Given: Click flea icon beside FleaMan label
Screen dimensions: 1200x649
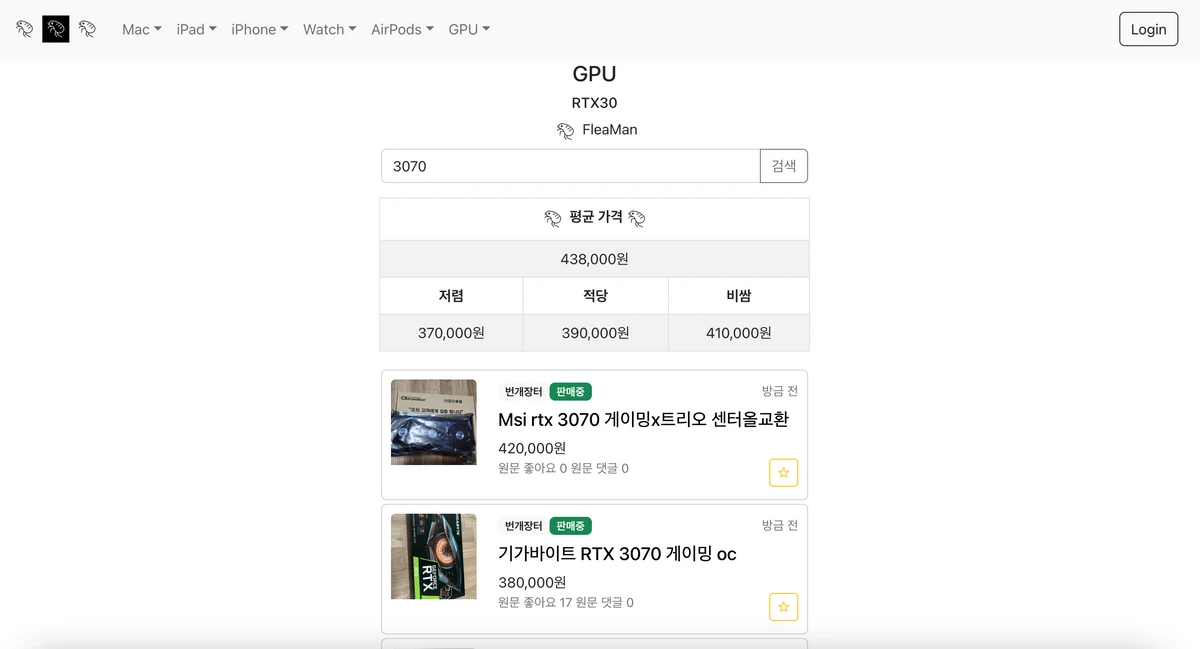Looking at the screenshot, I should pyautogui.click(x=566, y=130).
